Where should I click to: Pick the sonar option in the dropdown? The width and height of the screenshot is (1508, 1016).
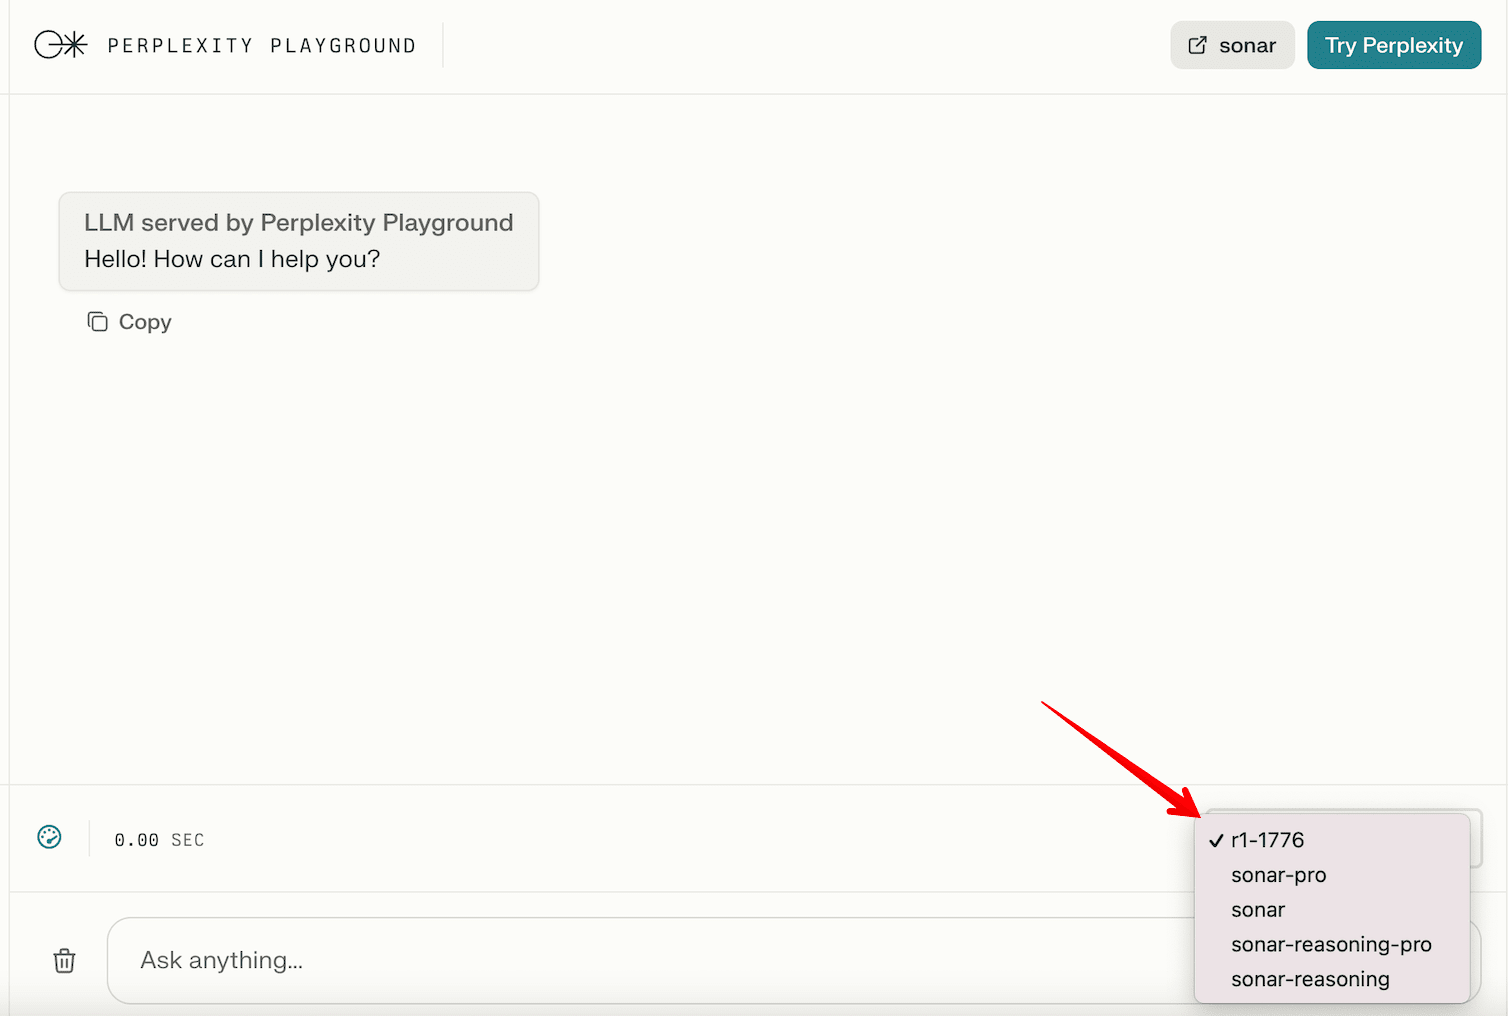(1257, 910)
